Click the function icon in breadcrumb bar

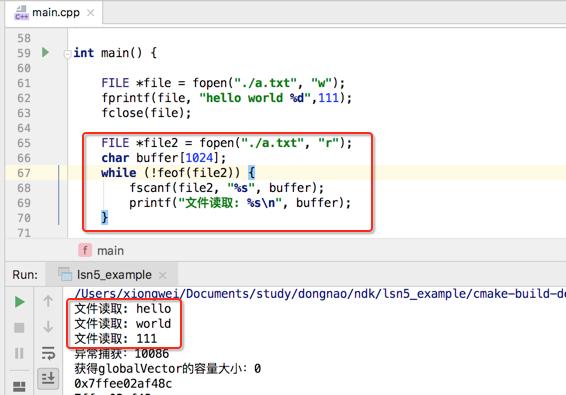coord(85,250)
